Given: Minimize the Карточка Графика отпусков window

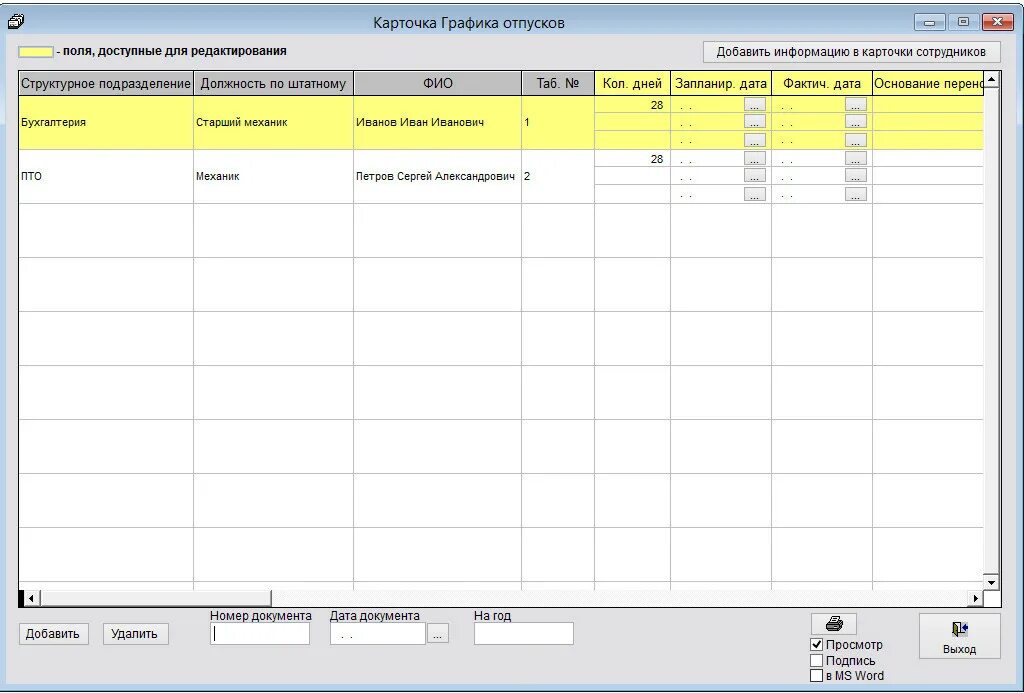Looking at the screenshot, I should click(930, 22).
